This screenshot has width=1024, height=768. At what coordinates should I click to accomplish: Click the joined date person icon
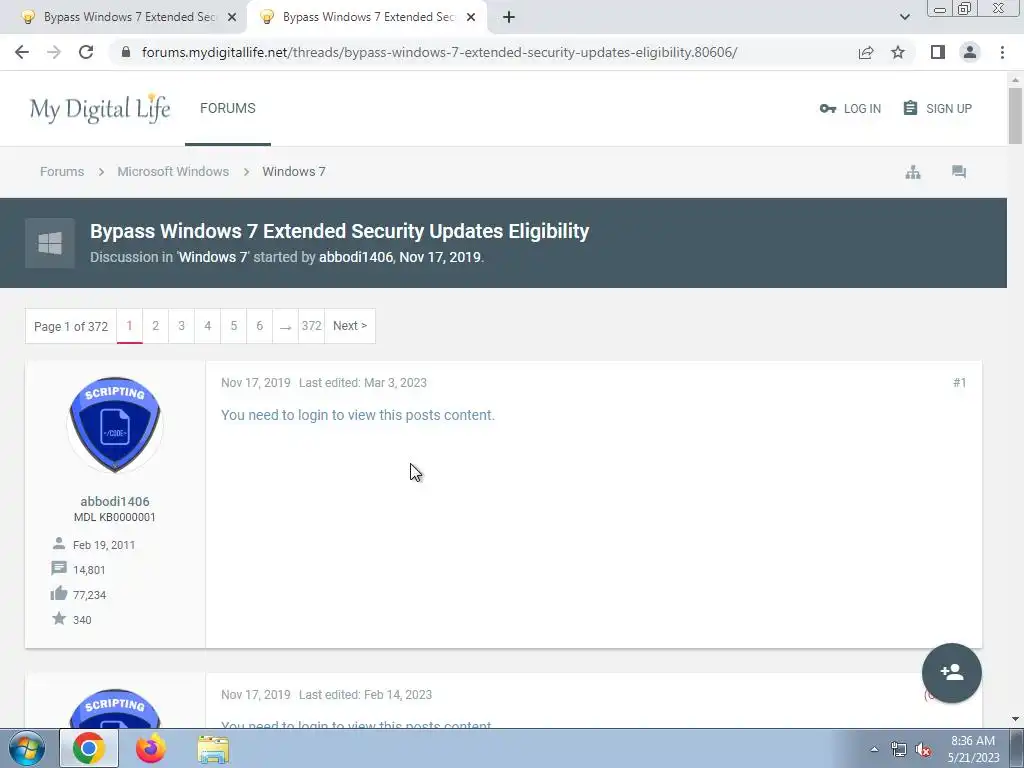click(x=59, y=543)
